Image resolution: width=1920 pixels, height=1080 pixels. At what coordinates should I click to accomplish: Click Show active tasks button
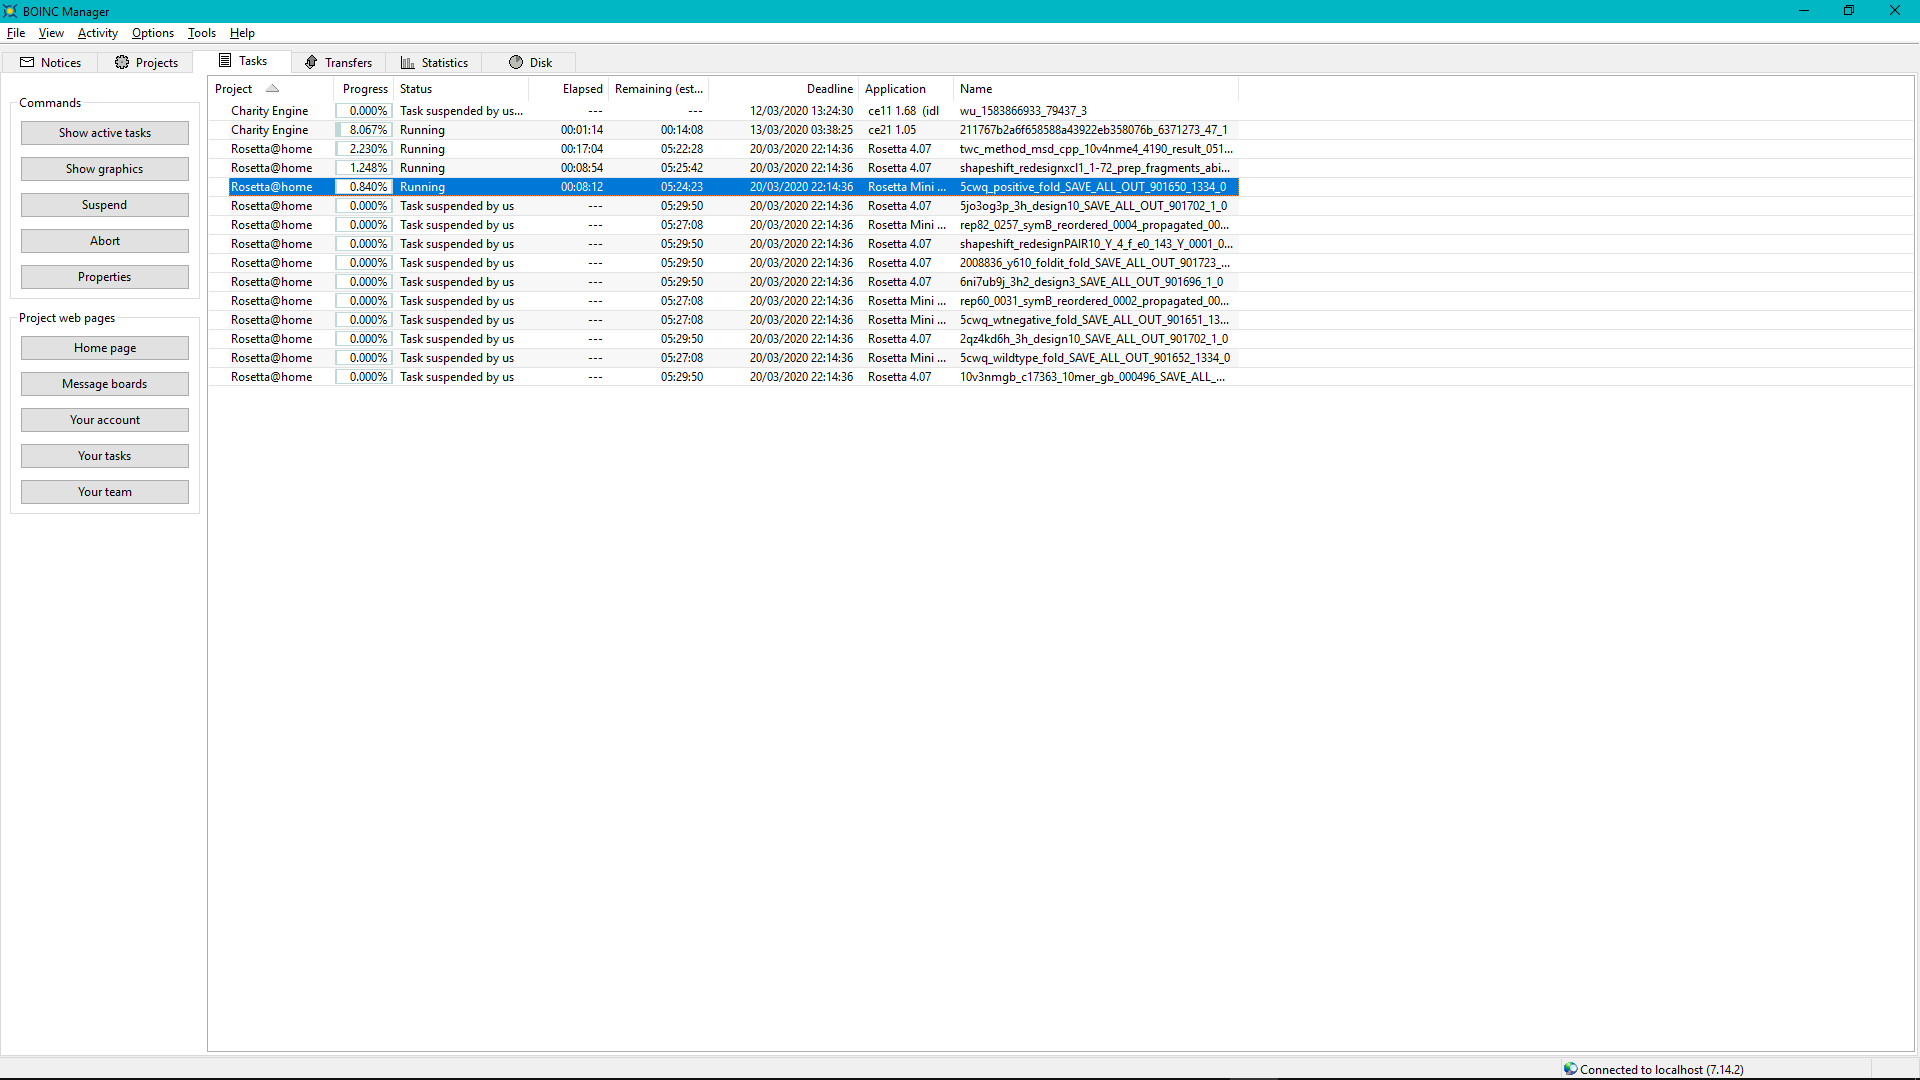(105, 133)
